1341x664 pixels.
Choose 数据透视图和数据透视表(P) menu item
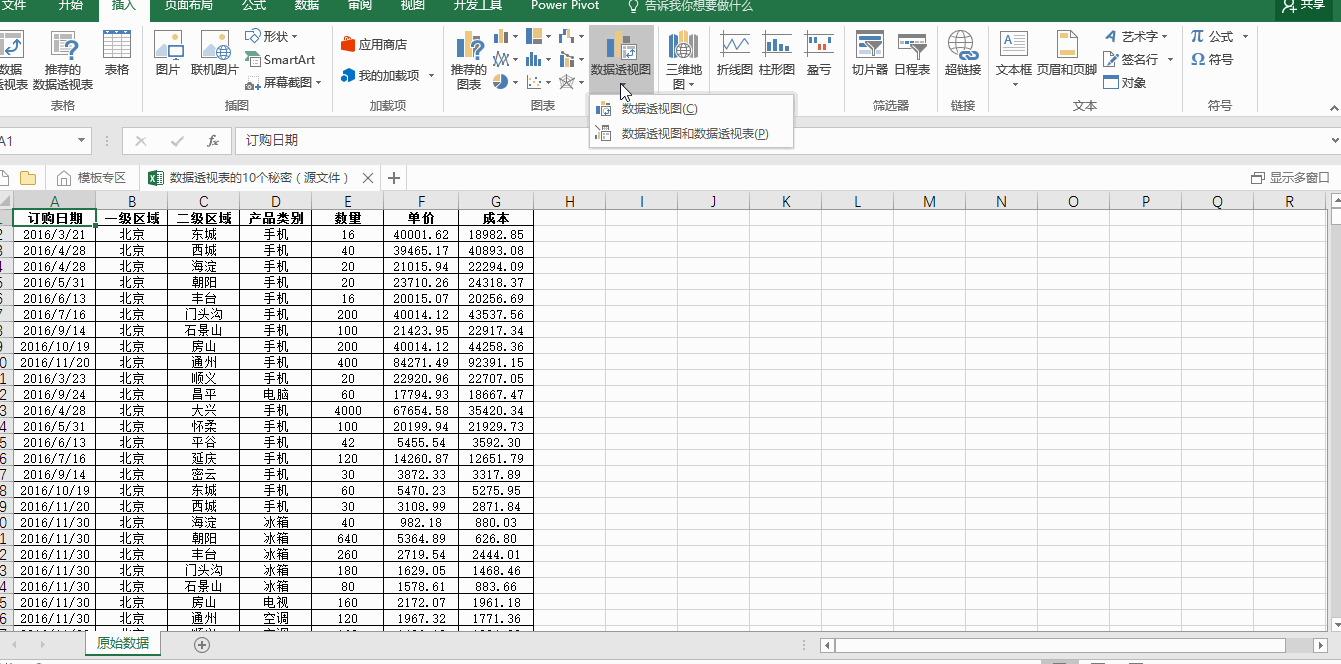(692, 133)
